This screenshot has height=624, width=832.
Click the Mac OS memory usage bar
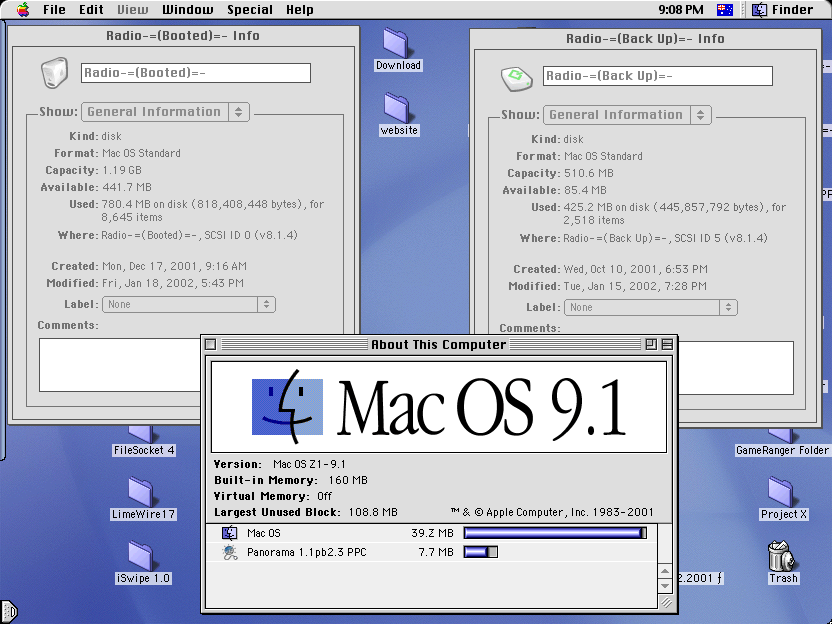point(555,533)
